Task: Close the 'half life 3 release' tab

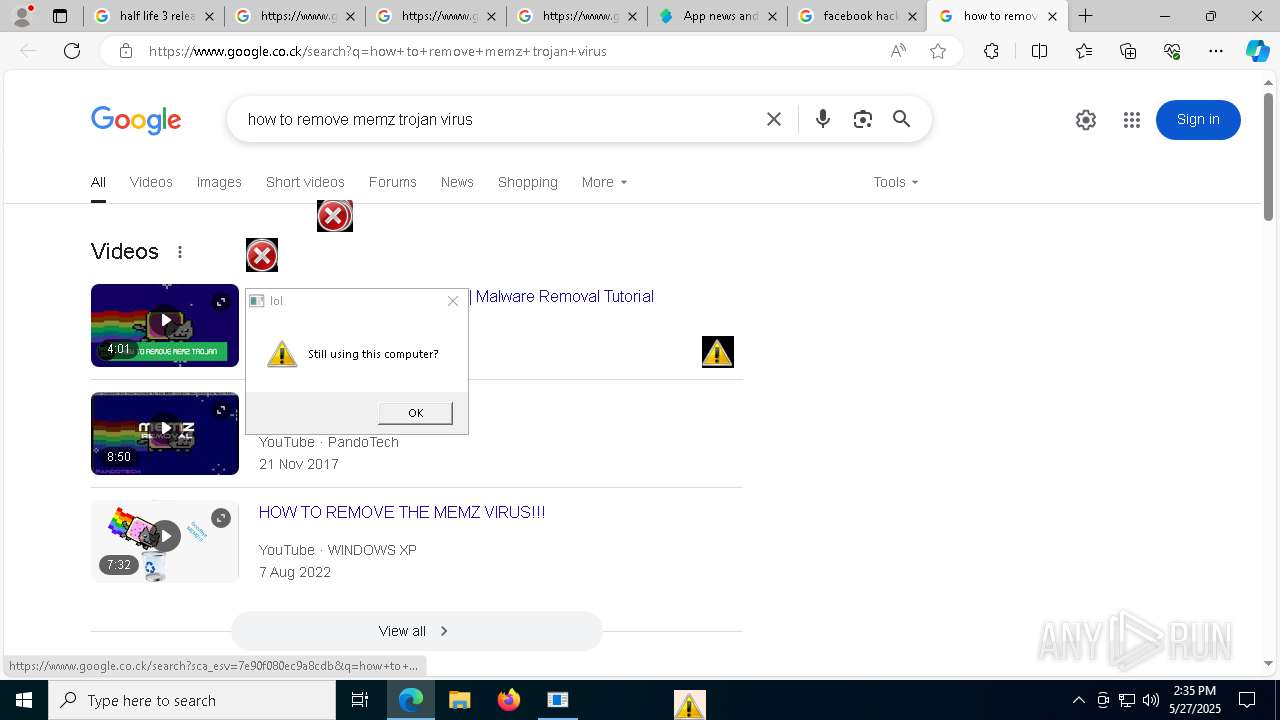Action: 209,17
